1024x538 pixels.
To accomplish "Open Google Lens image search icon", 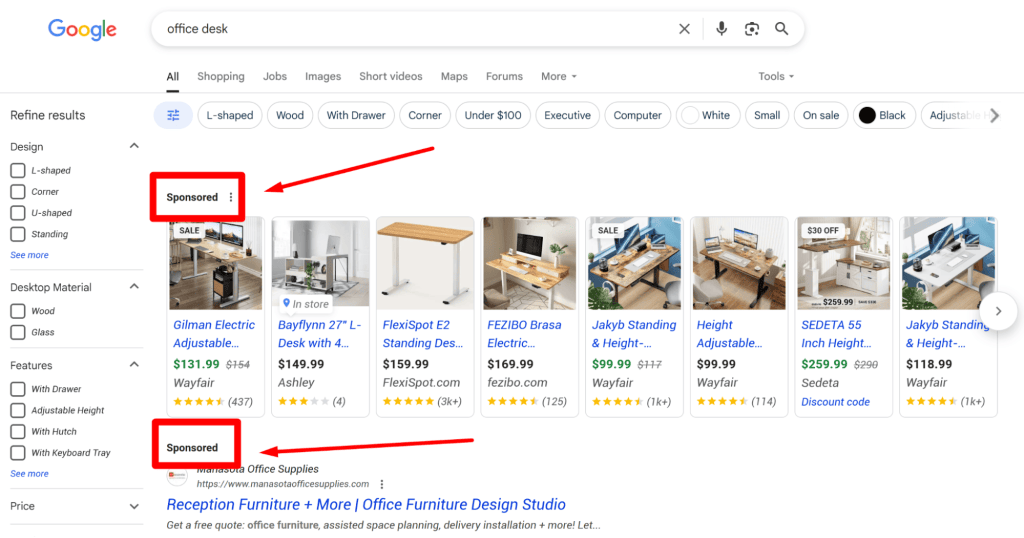I will point(752,29).
